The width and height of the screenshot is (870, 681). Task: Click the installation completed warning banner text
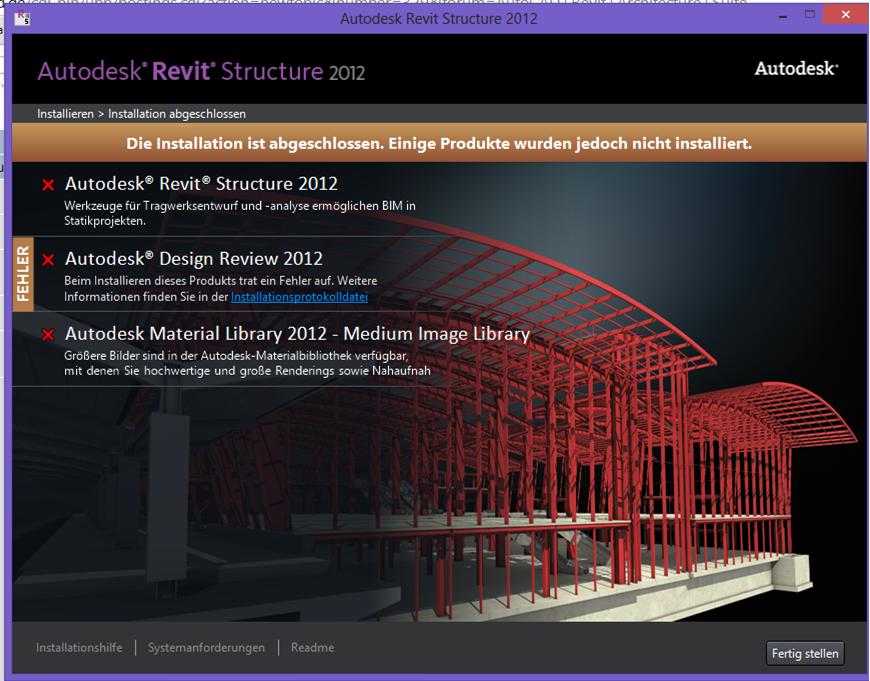(439, 144)
